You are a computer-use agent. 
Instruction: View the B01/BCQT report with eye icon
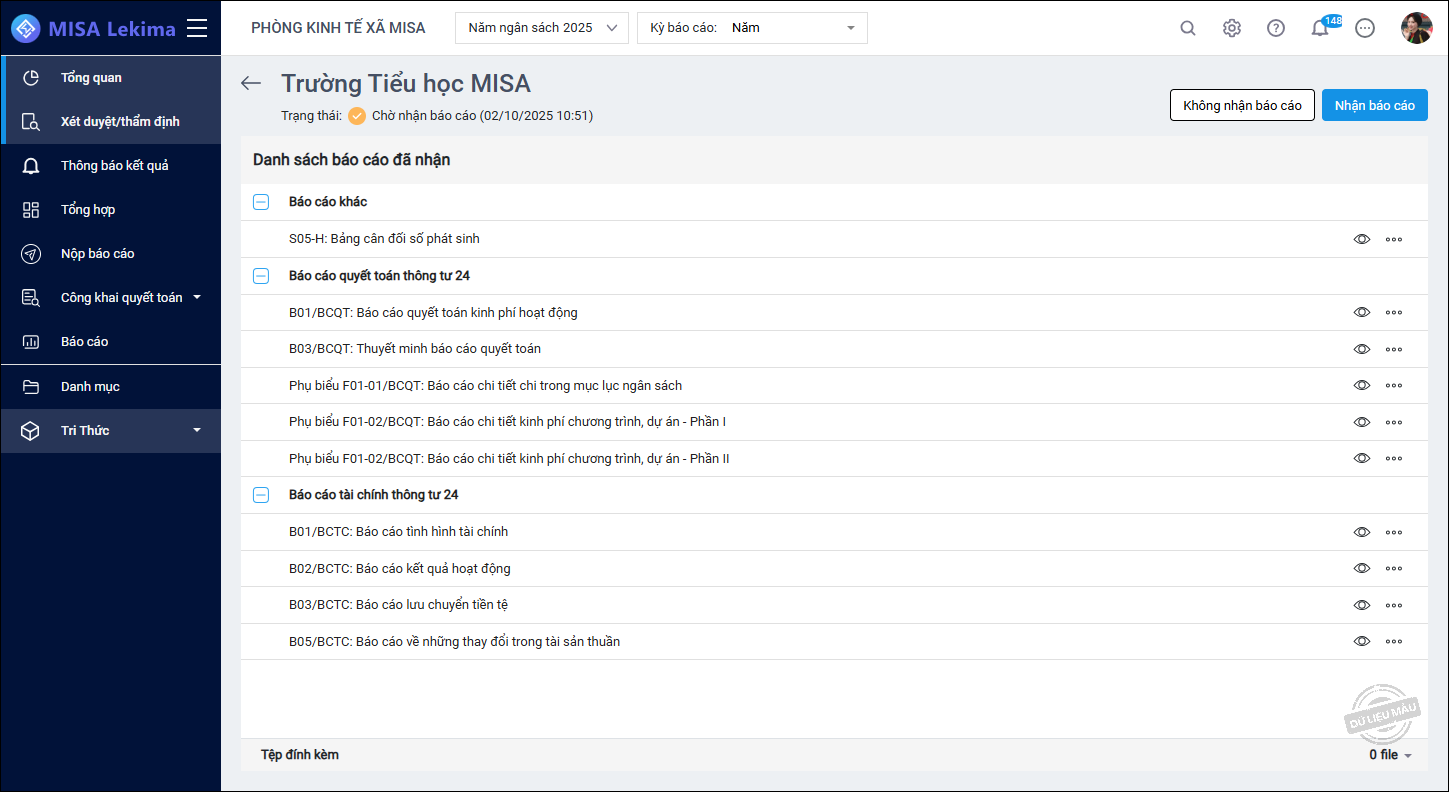coord(1361,312)
